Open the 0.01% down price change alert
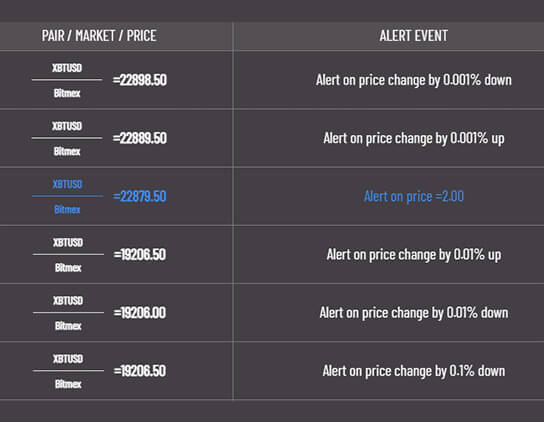The image size is (544, 422). coord(414,313)
